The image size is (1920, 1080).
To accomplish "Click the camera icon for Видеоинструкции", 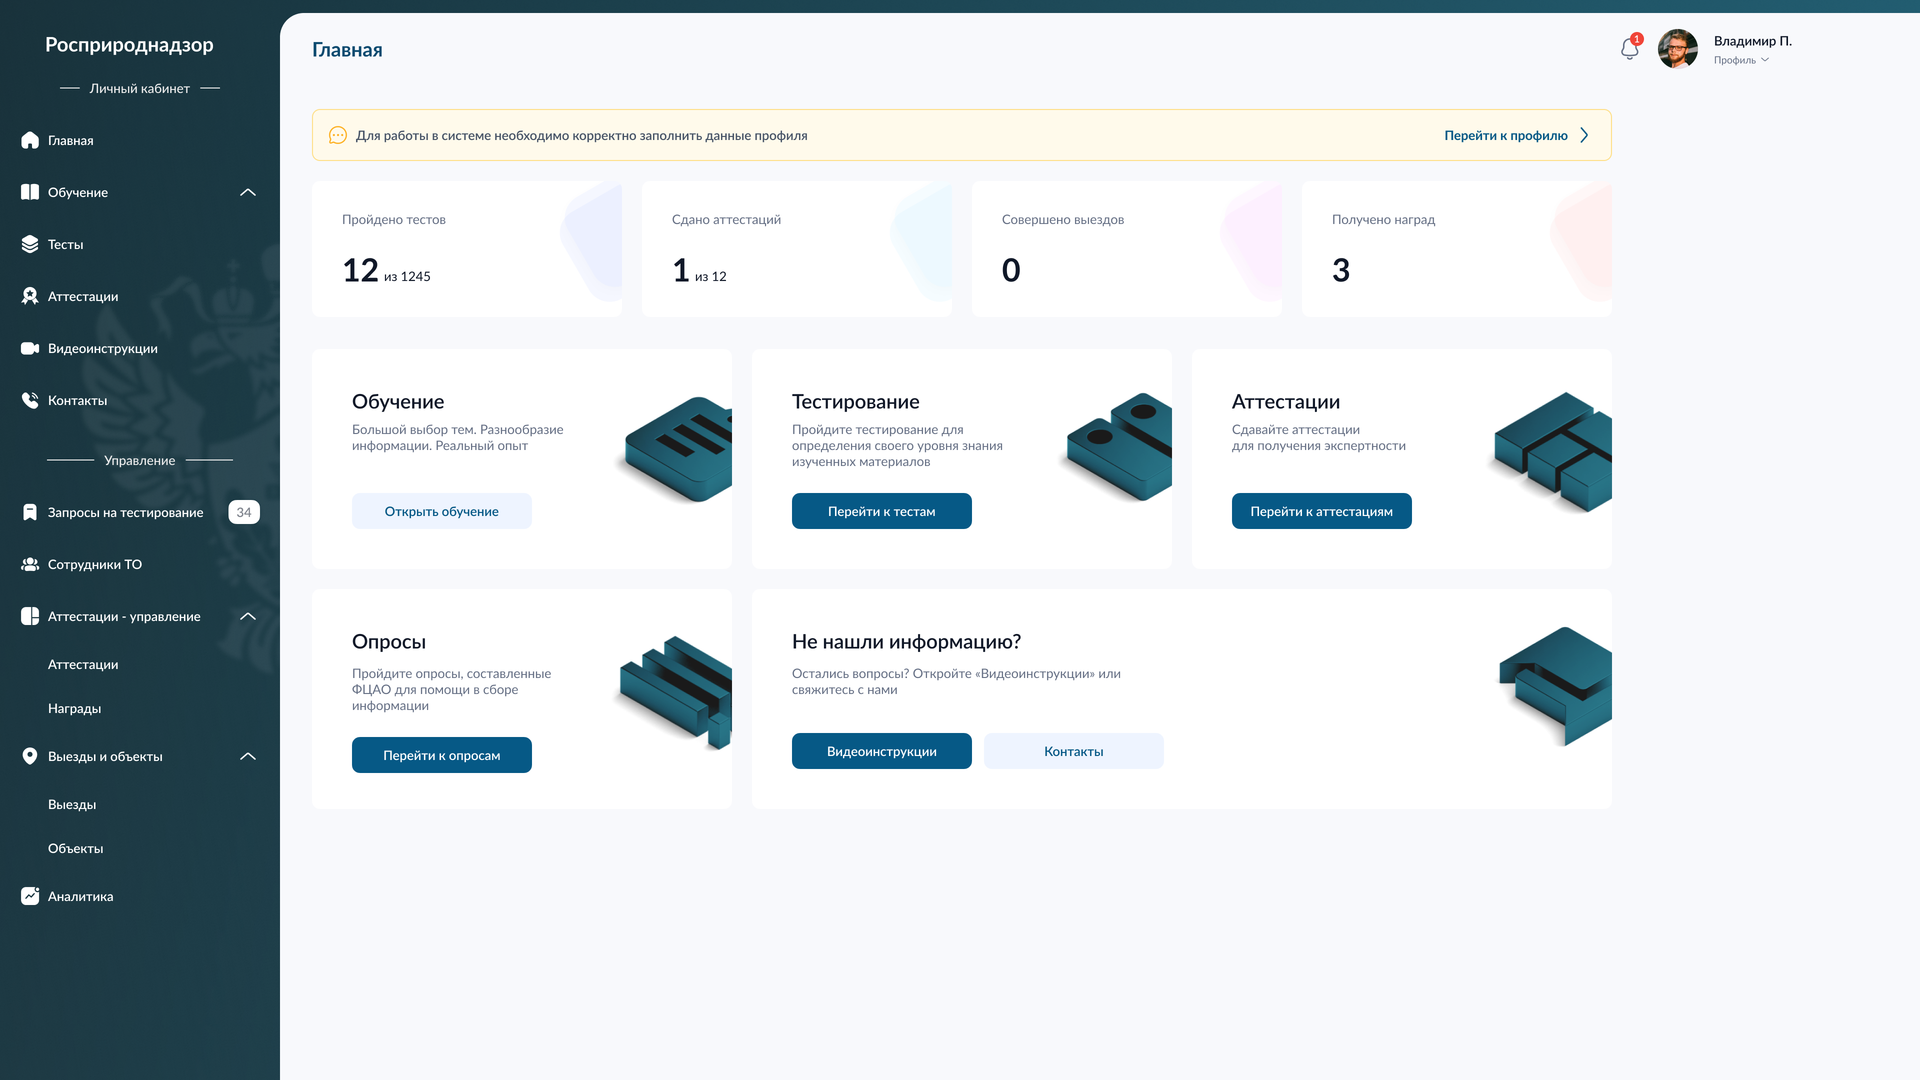I will tap(30, 349).
